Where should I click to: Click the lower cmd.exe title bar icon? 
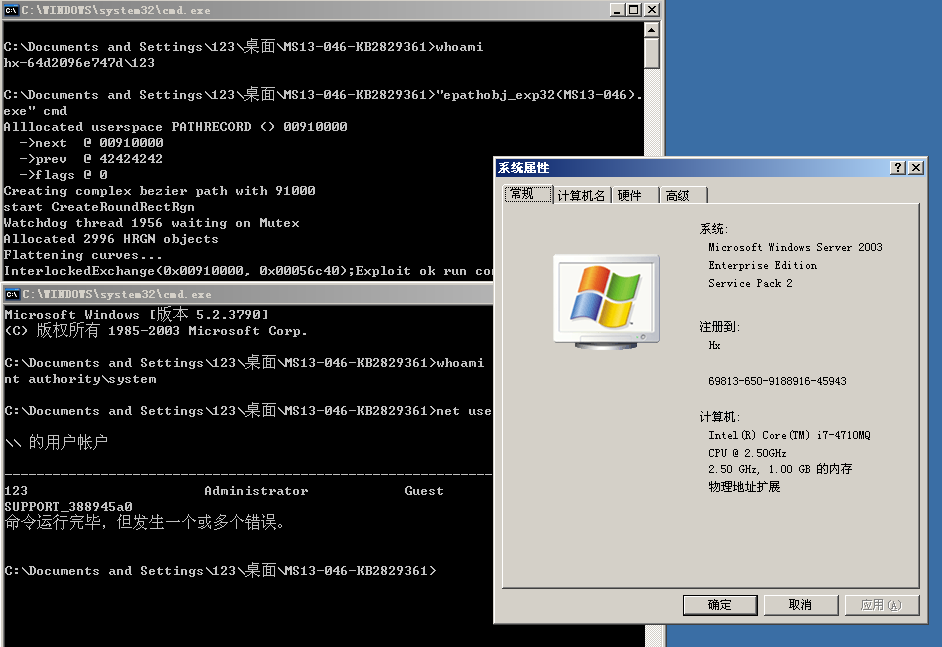coord(12,294)
